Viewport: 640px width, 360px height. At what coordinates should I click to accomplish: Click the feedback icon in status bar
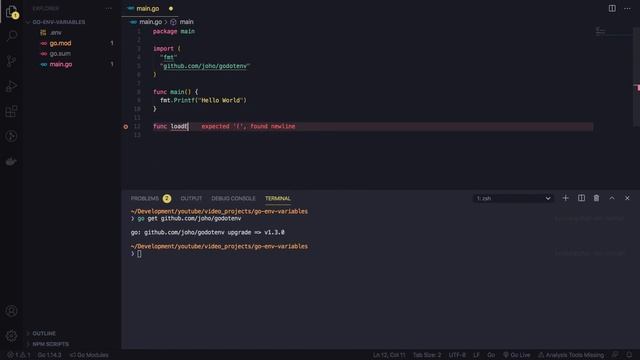(x=615, y=355)
